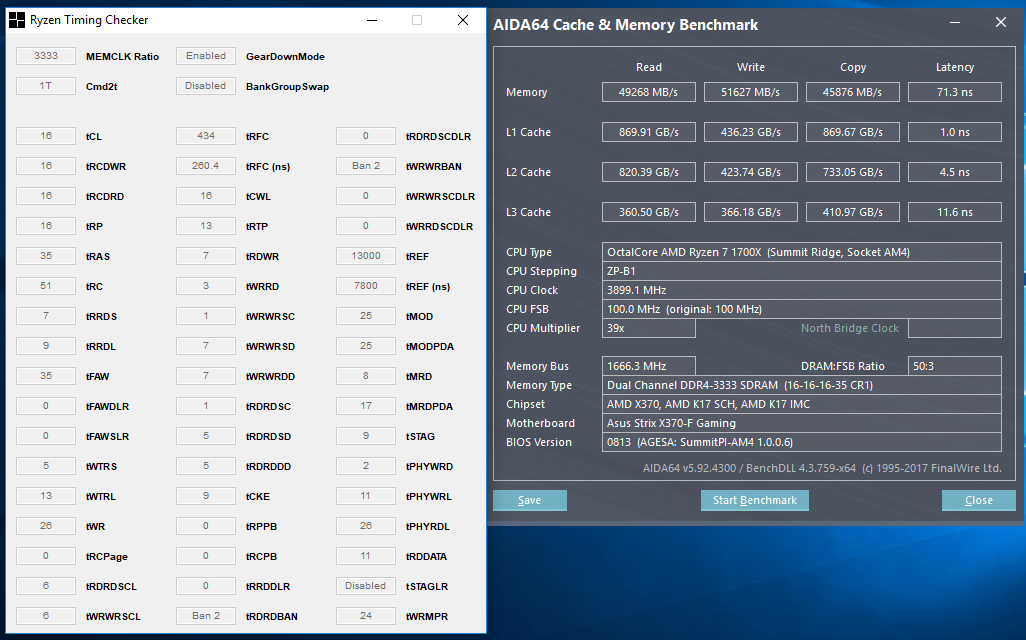The width and height of the screenshot is (1026, 640).
Task: Click the tRFC value field showing 434
Action: pyautogui.click(x=205, y=136)
